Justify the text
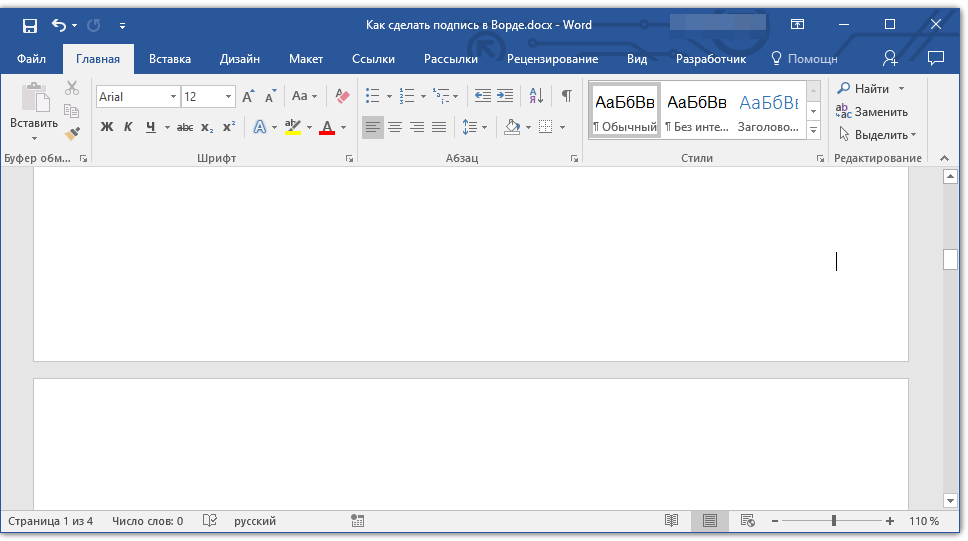Screen dimensions: 968x541 click(x=439, y=127)
